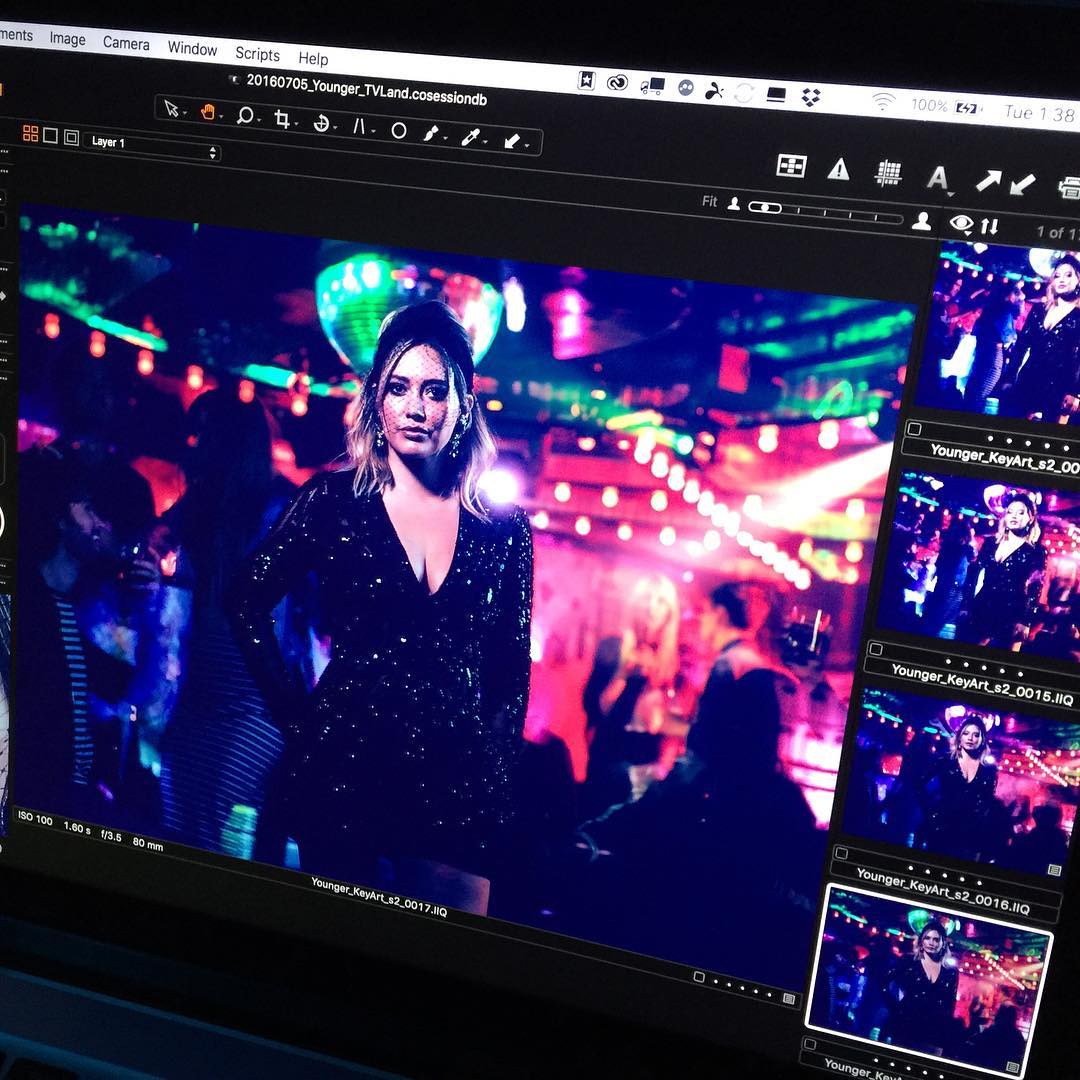Toggle checkbox above Younger_KeyArt_s2_0016 thumbnail
Viewport: 1080px width, 1080px height.
(x=841, y=853)
